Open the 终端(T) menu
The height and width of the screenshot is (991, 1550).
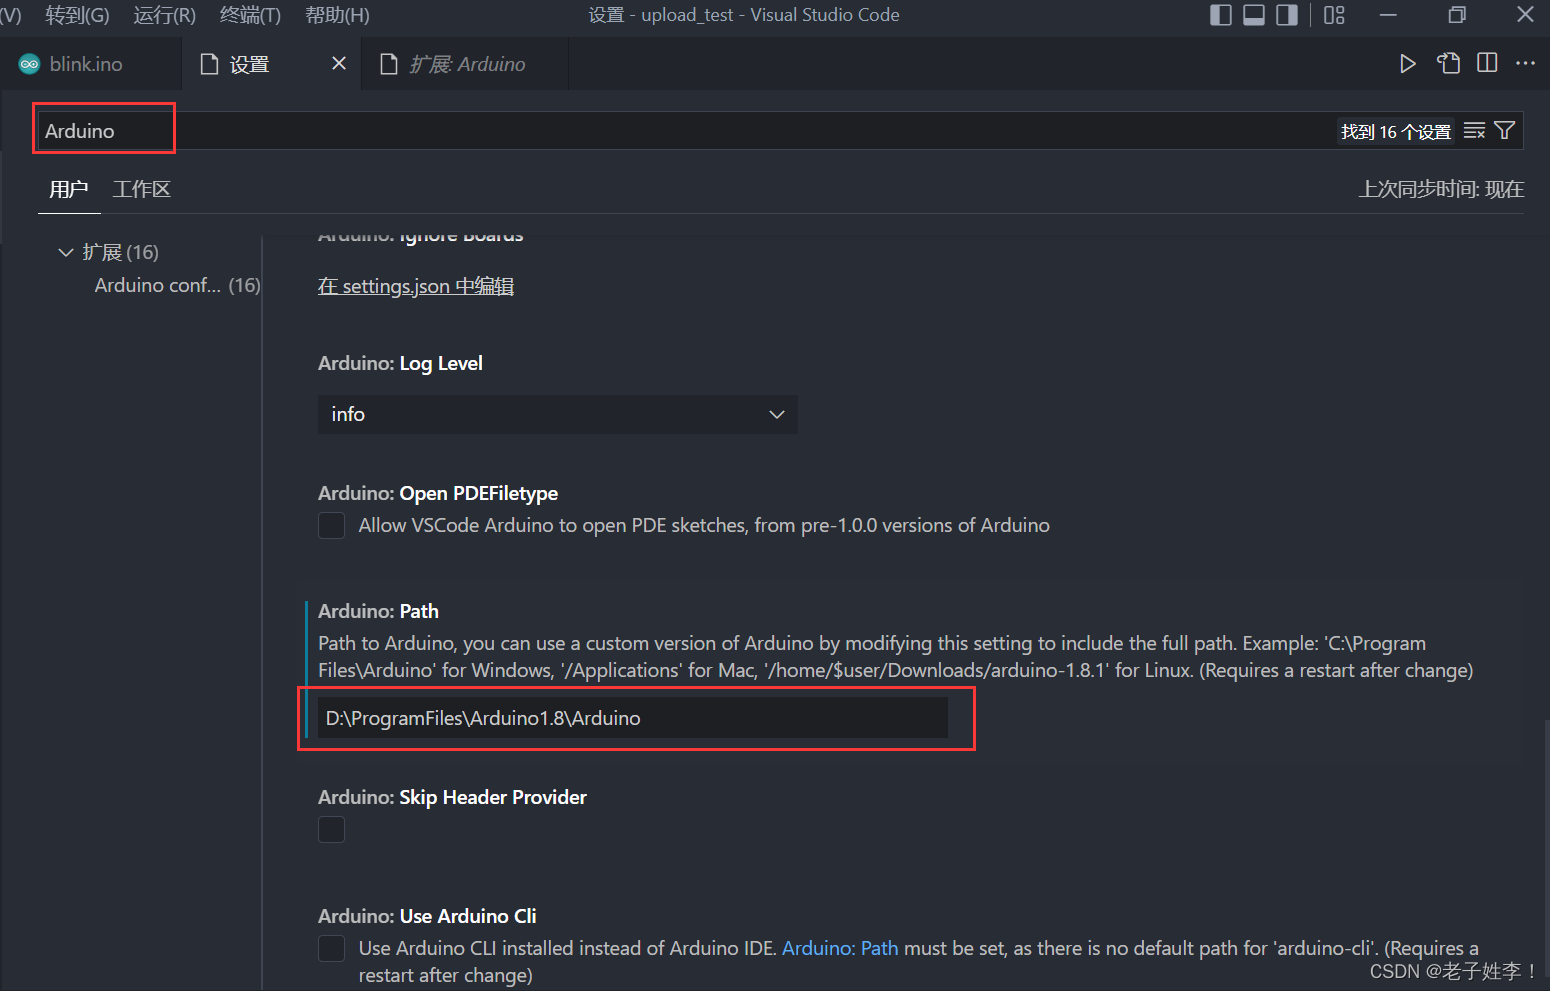tap(250, 15)
